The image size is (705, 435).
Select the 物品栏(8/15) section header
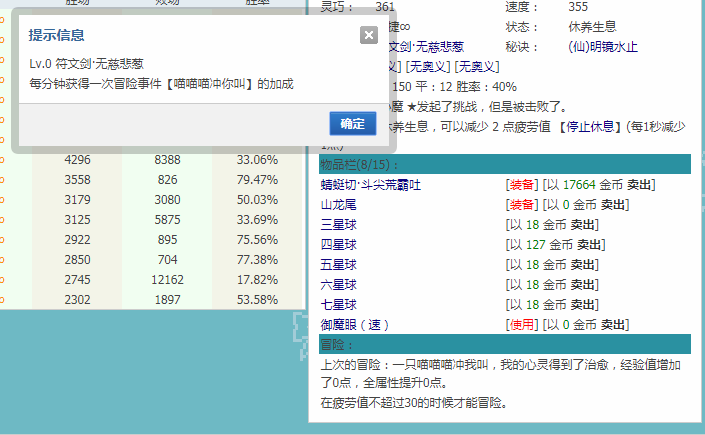pos(505,164)
